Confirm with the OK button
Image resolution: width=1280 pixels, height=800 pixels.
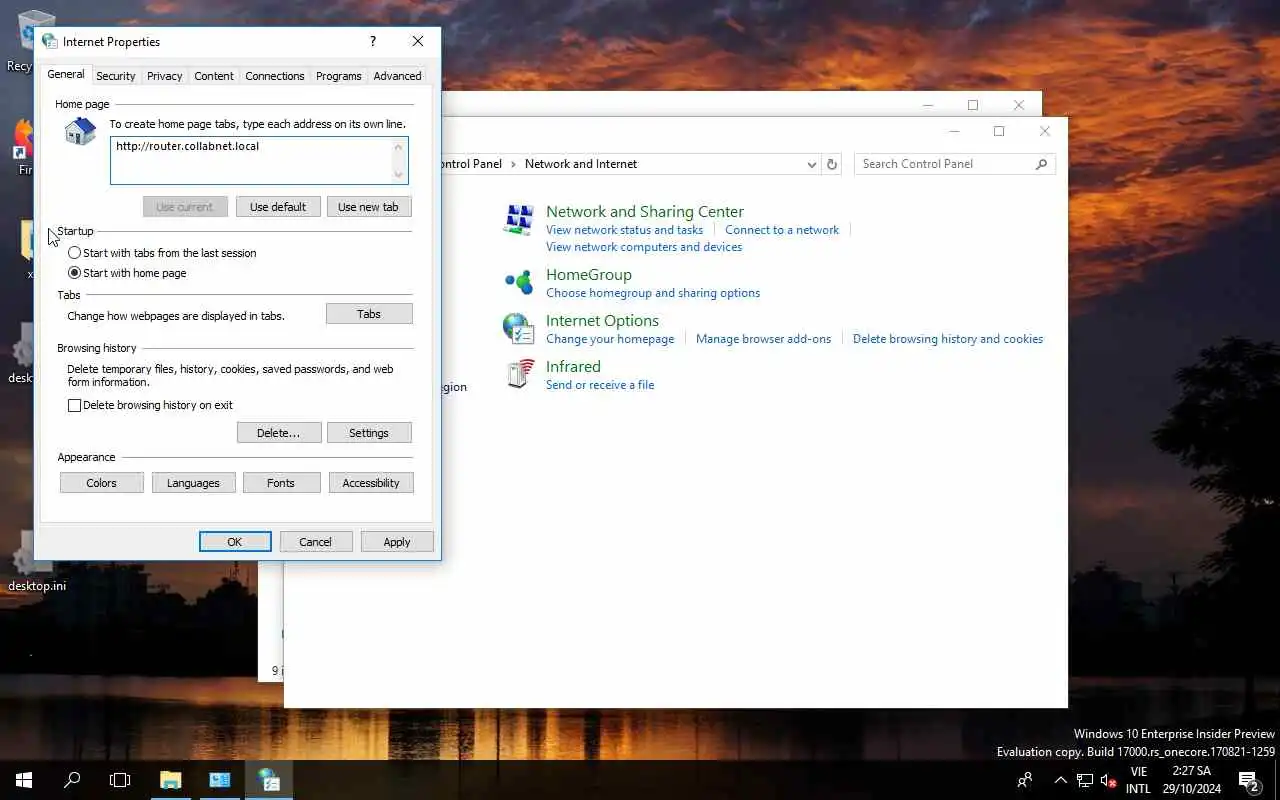pos(235,542)
